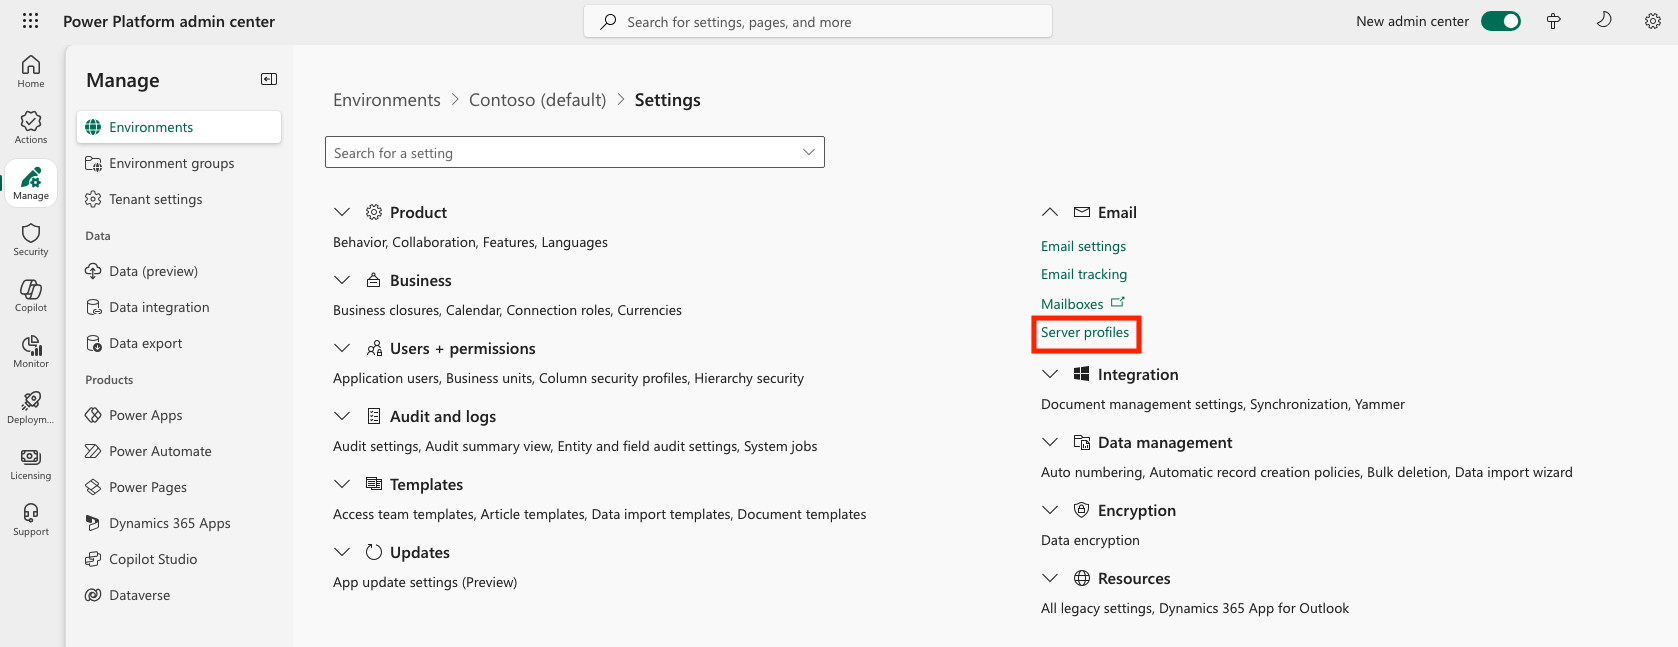The height and width of the screenshot is (647, 1678).
Task: Open the Search for a setting dropdown
Action: [x=808, y=152]
